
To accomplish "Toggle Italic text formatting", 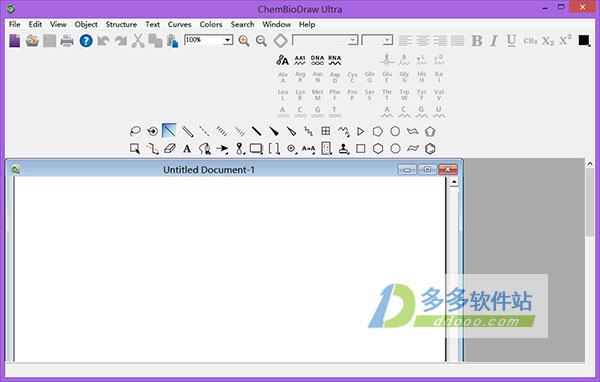I will click(494, 41).
